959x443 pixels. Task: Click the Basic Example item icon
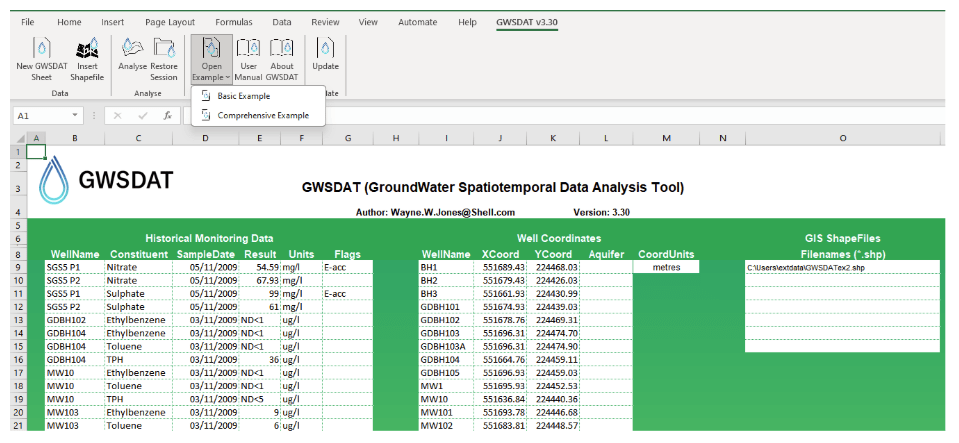(206, 96)
